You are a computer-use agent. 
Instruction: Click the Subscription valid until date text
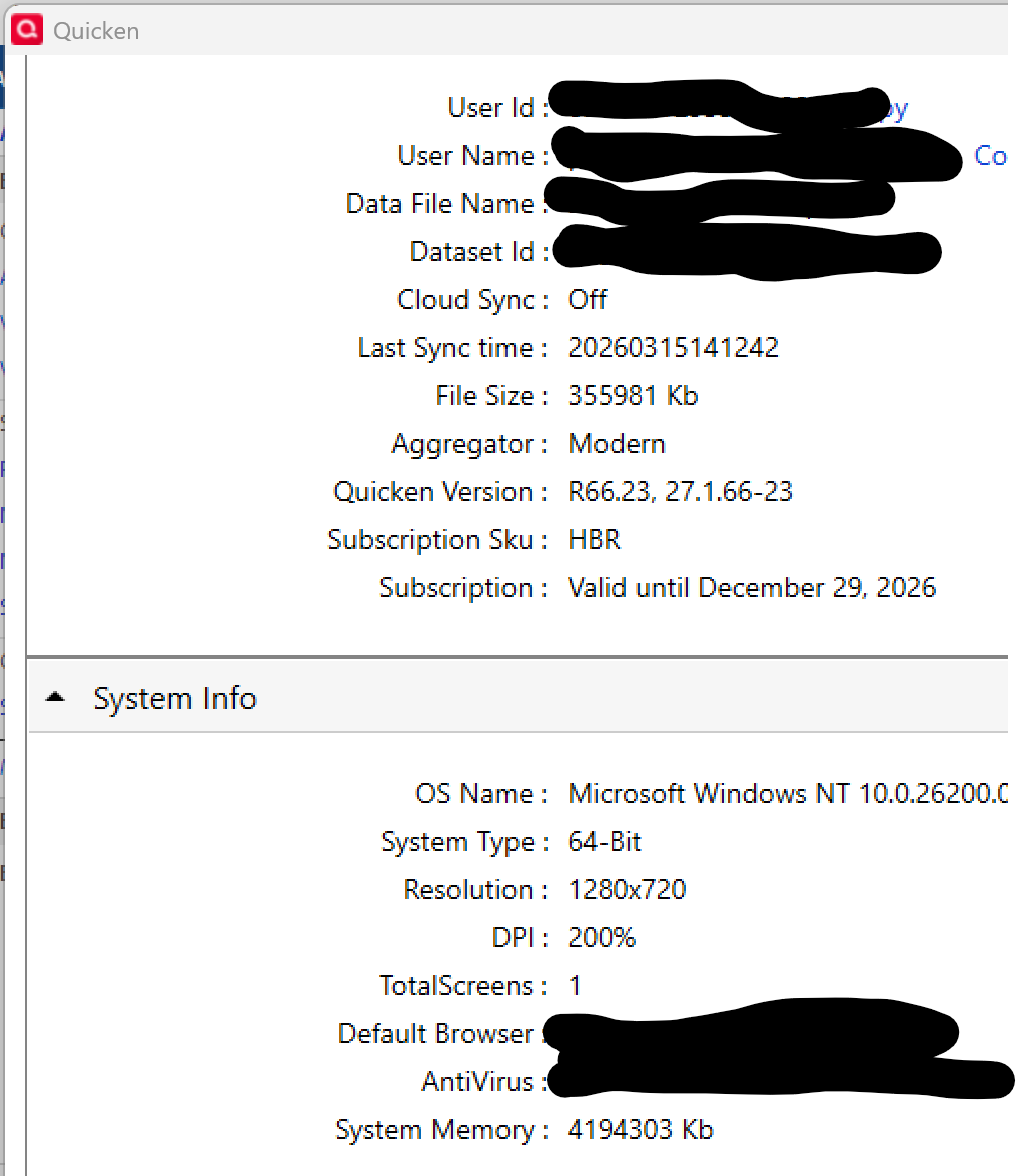[x=752, y=588]
